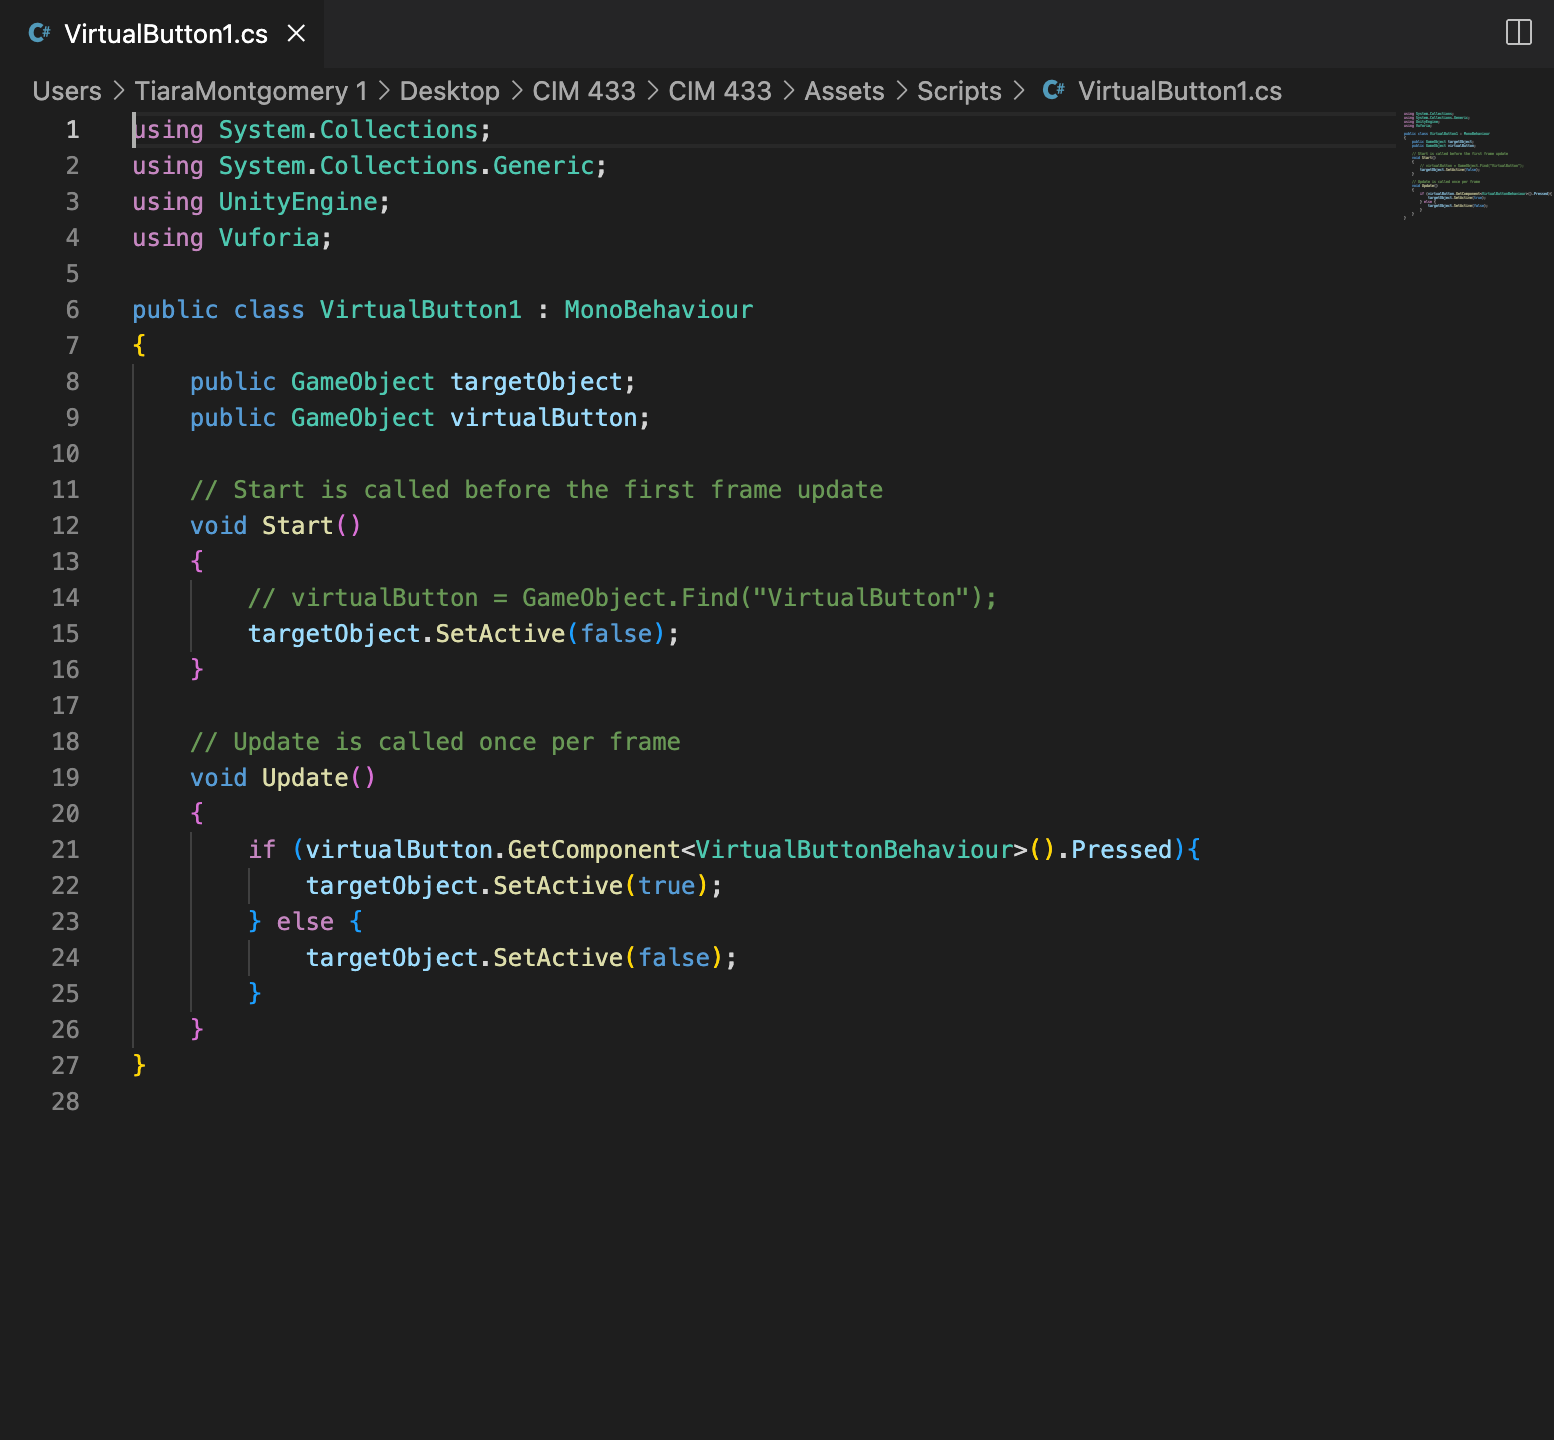
Task: Click line number 1 in gutter
Action: point(72,130)
